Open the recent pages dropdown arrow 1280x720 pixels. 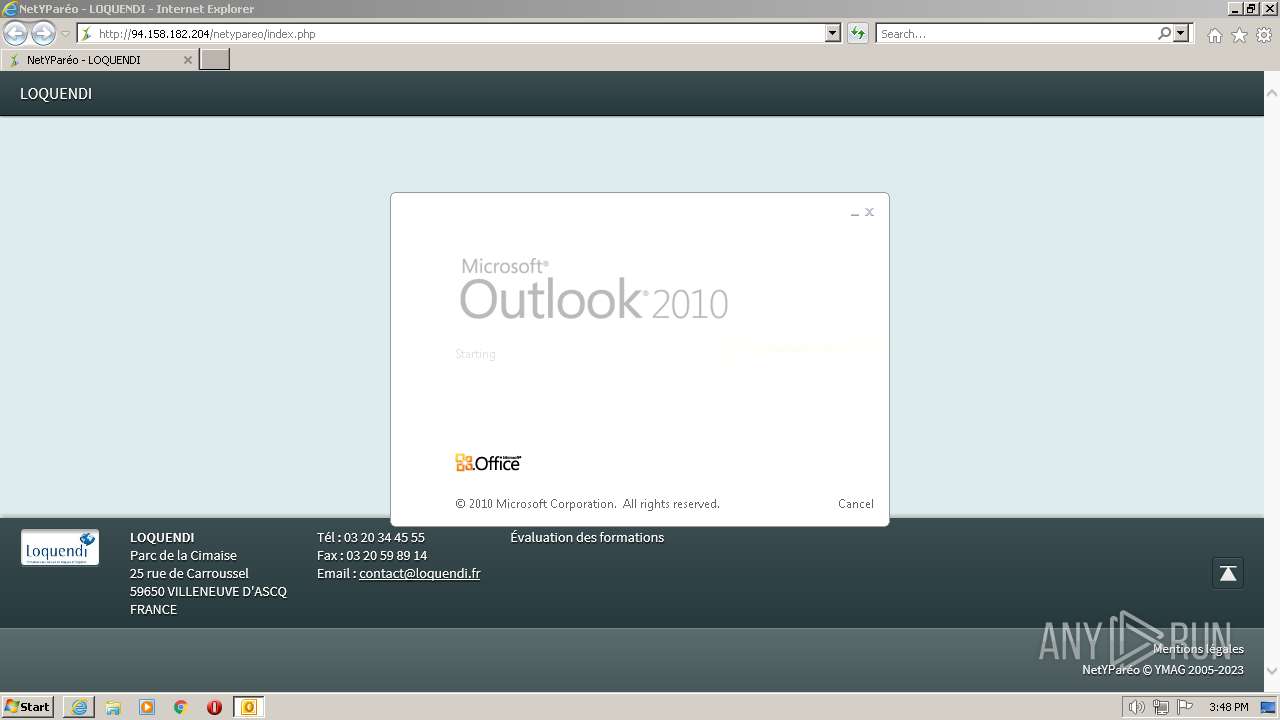coord(66,34)
